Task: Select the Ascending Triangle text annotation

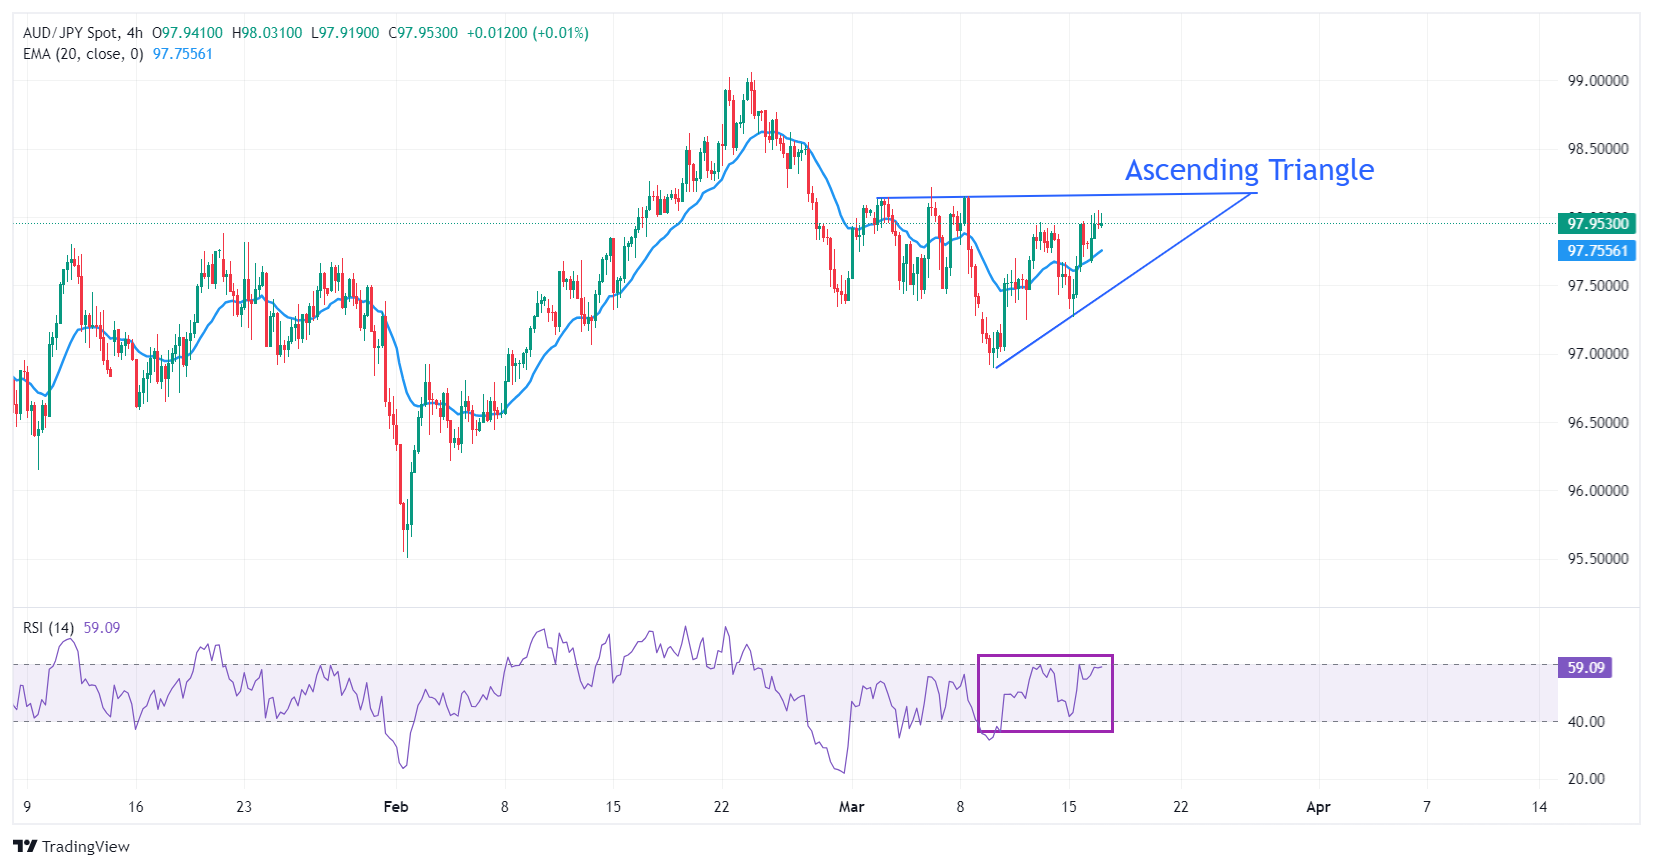Action: pos(1249,170)
